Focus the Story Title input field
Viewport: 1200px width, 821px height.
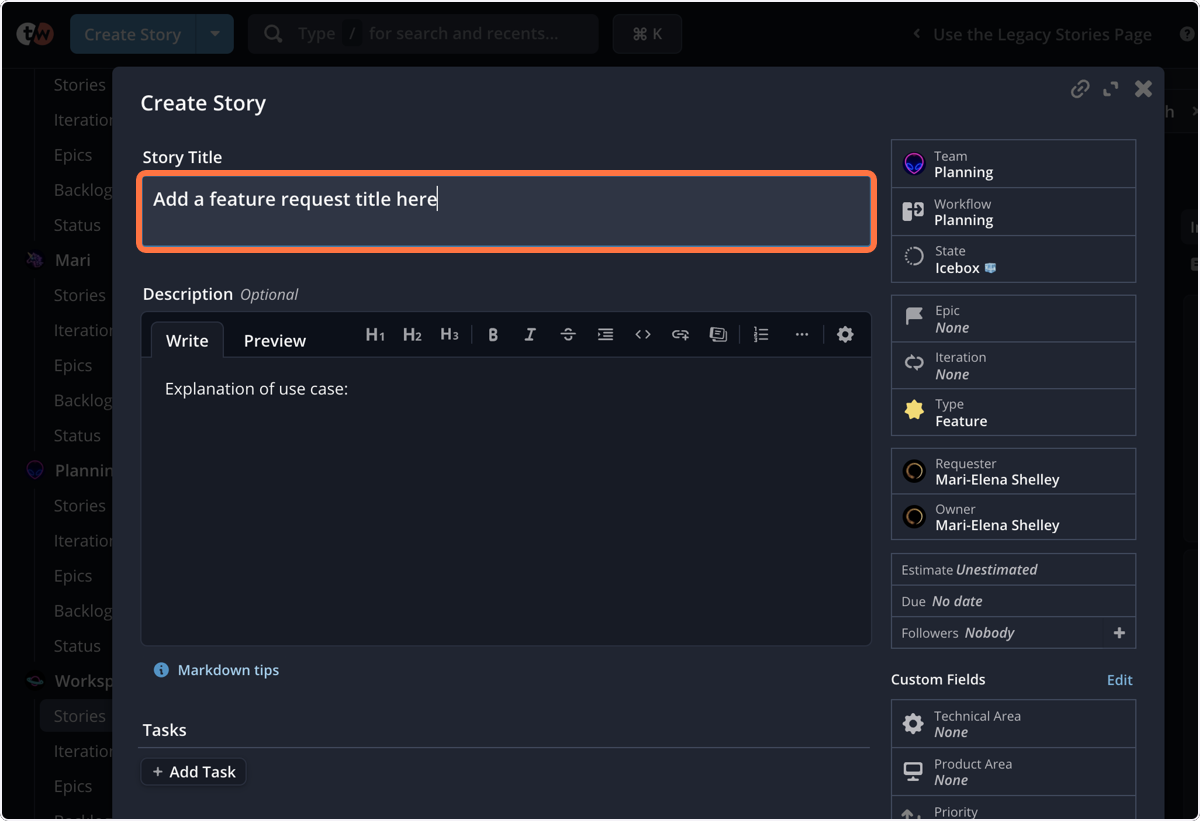[x=506, y=211]
